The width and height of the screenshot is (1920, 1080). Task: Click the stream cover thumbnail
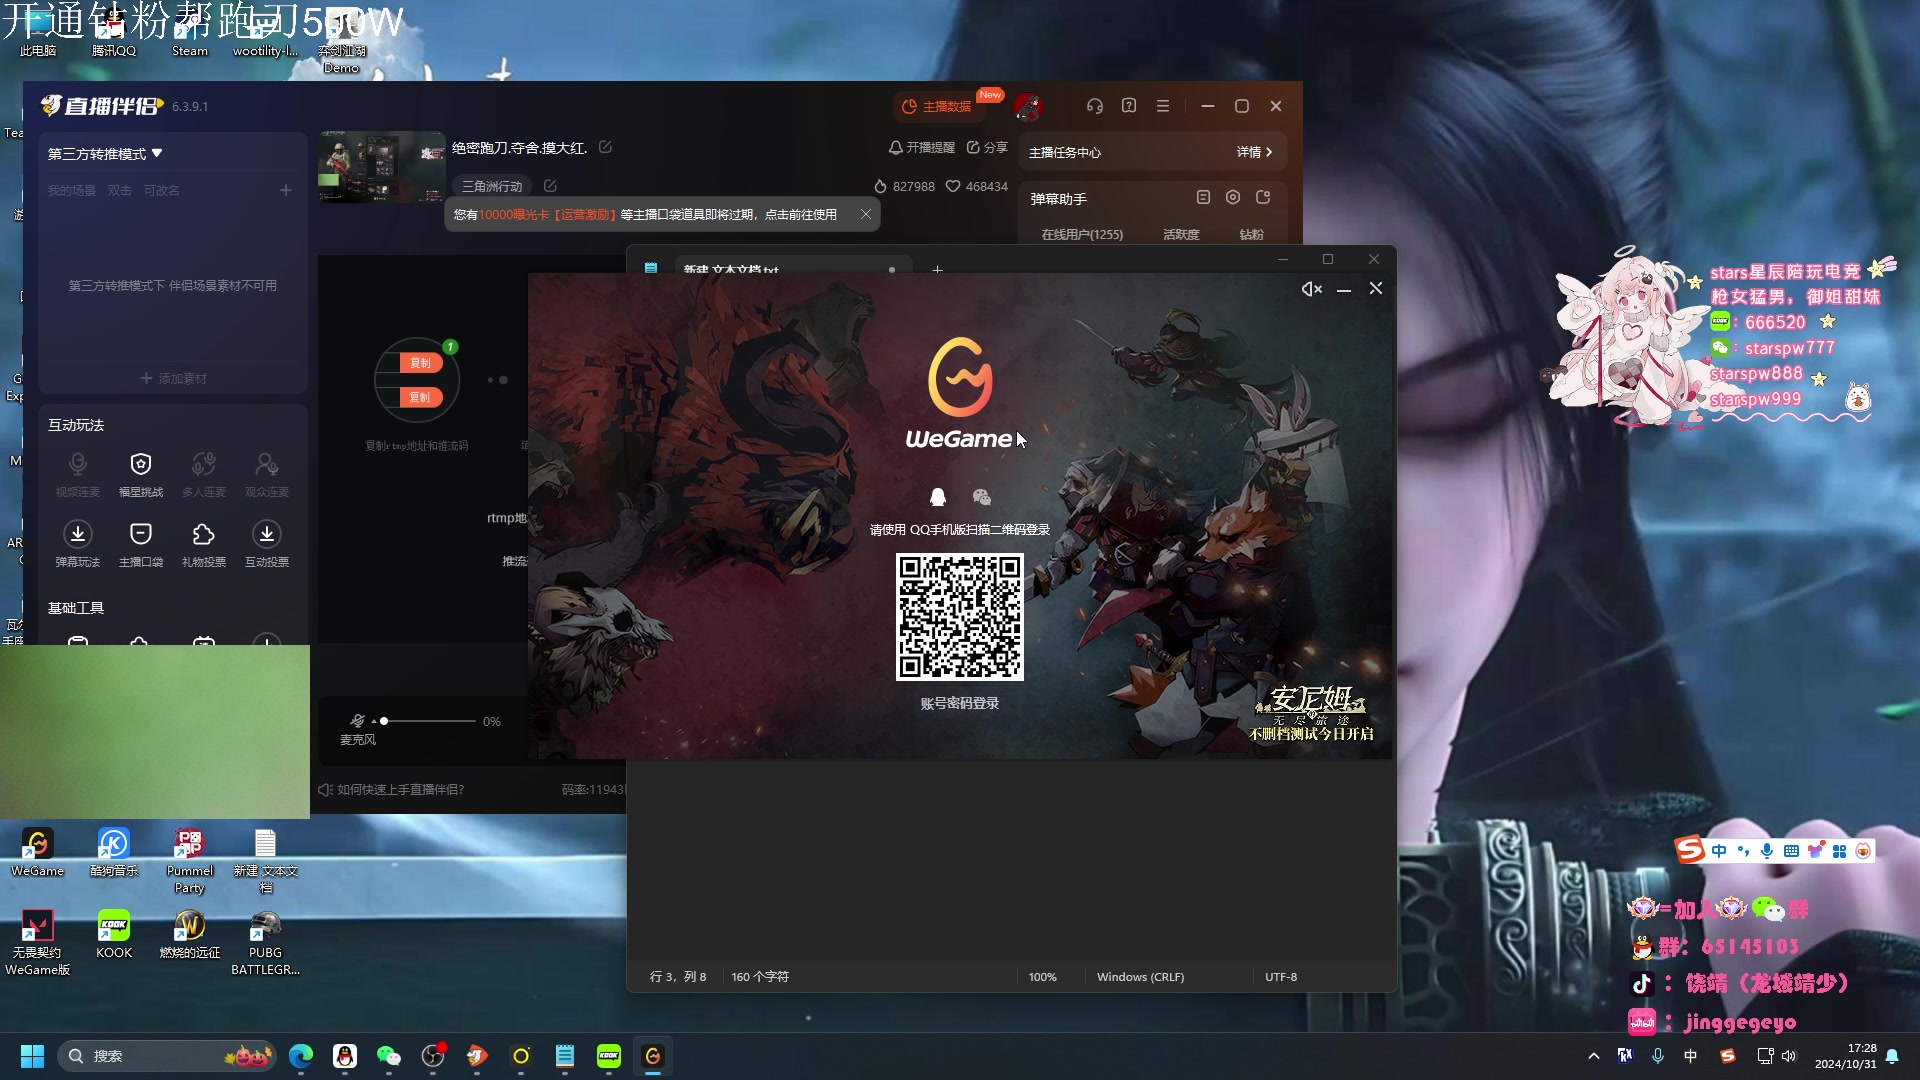point(382,167)
